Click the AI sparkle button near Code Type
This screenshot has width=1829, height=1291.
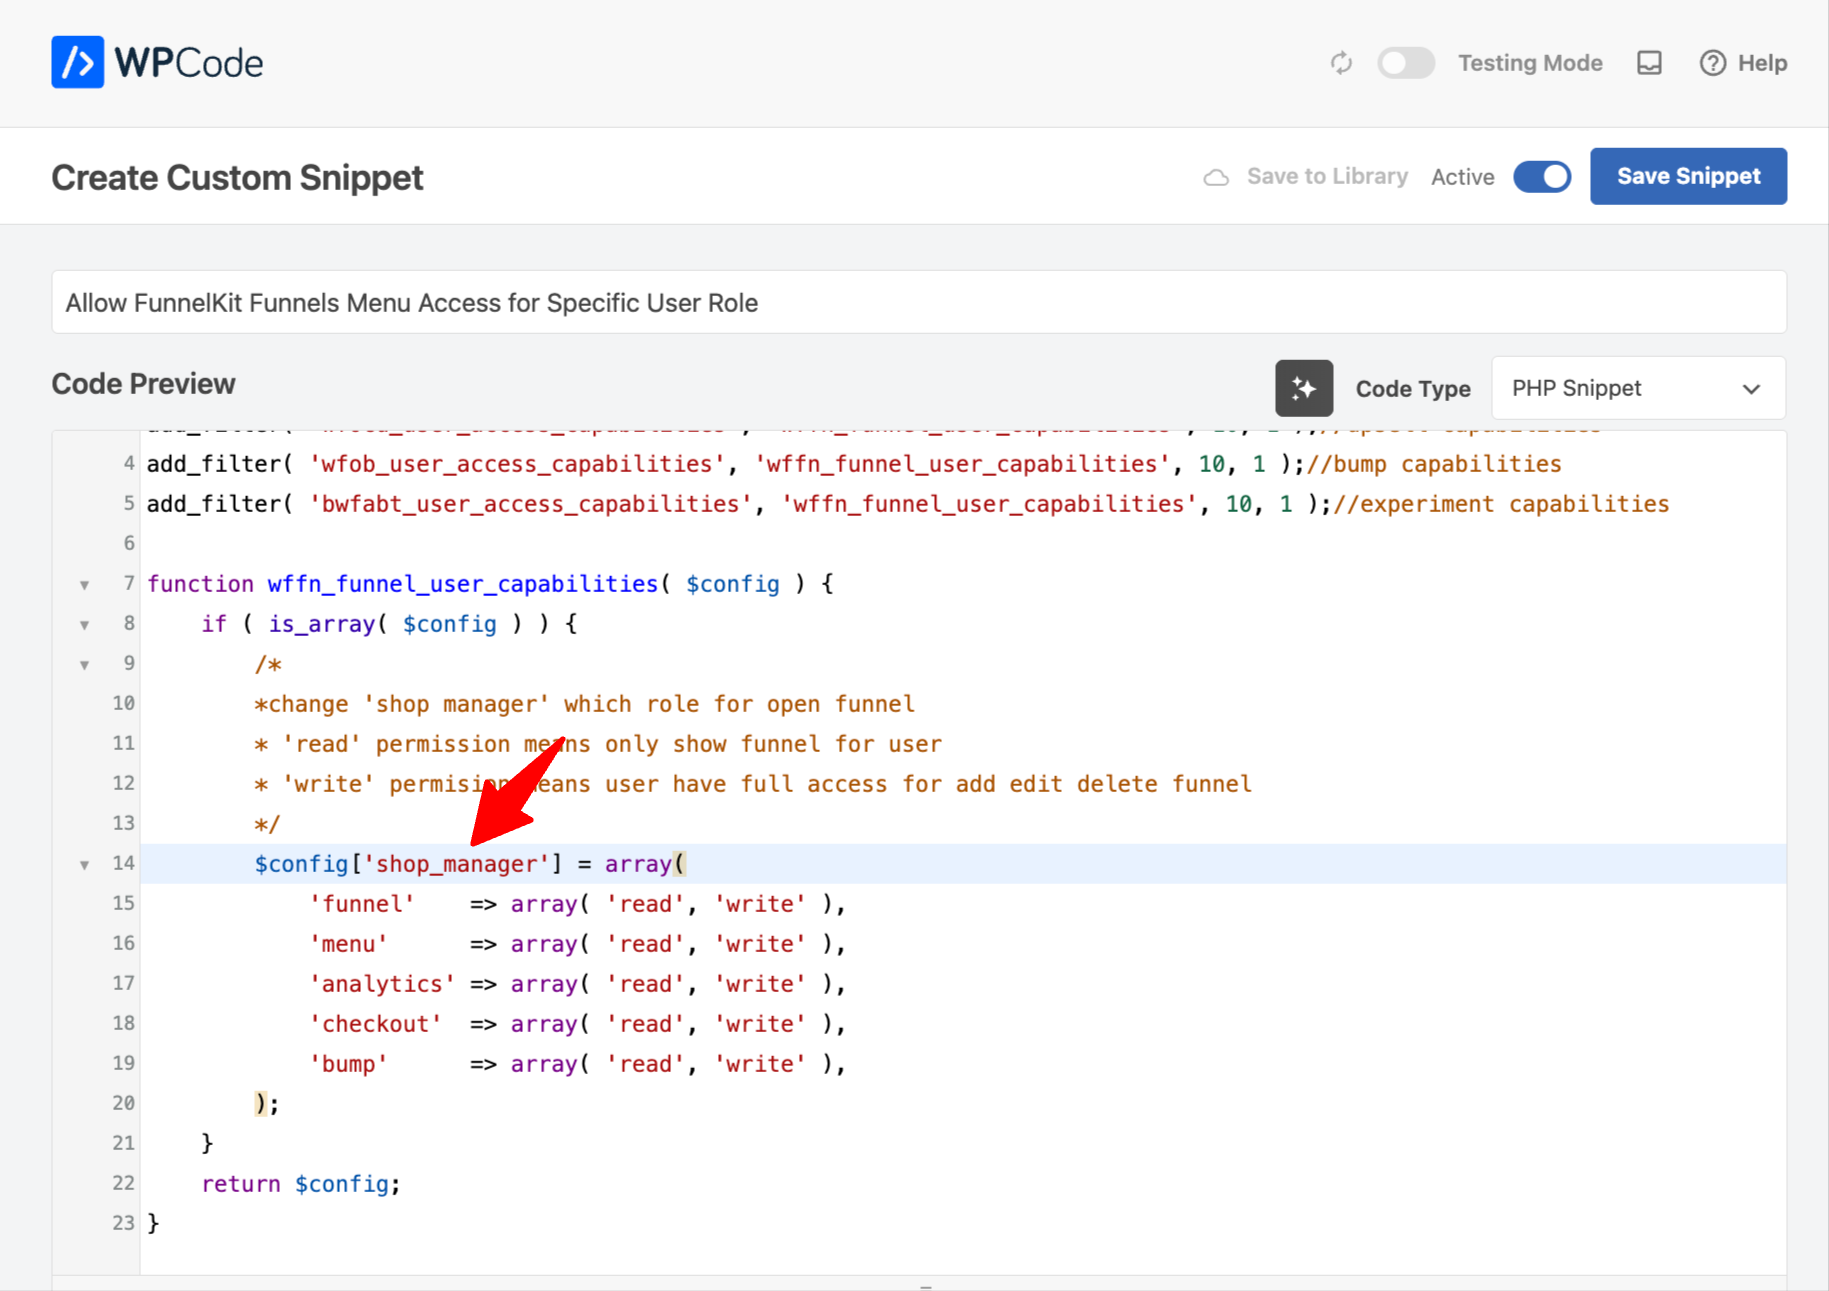pos(1304,388)
